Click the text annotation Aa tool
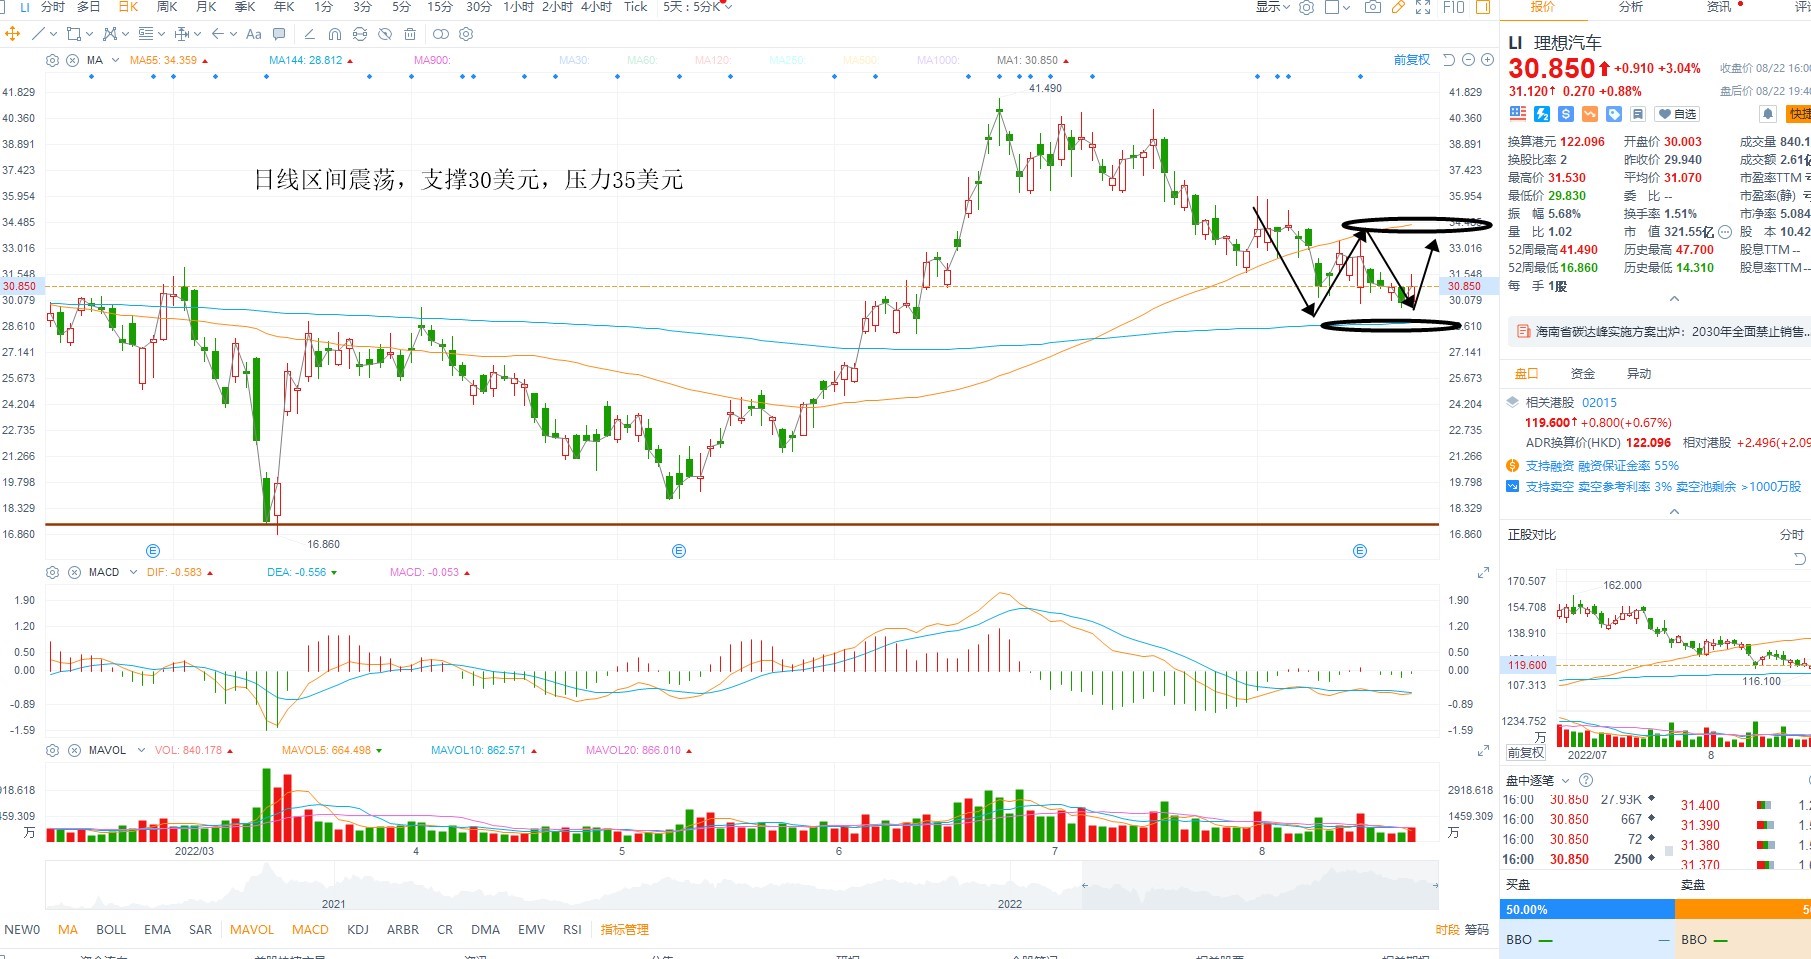The height and width of the screenshot is (959, 1811). [253, 34]
